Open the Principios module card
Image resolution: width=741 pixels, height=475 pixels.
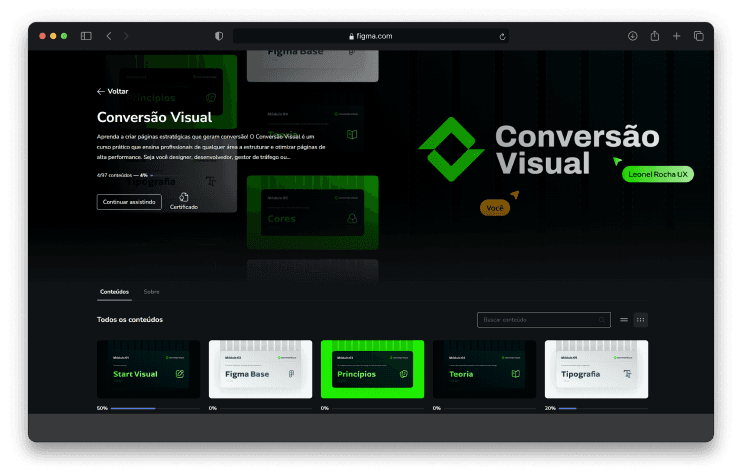click(x=372, y=369)
